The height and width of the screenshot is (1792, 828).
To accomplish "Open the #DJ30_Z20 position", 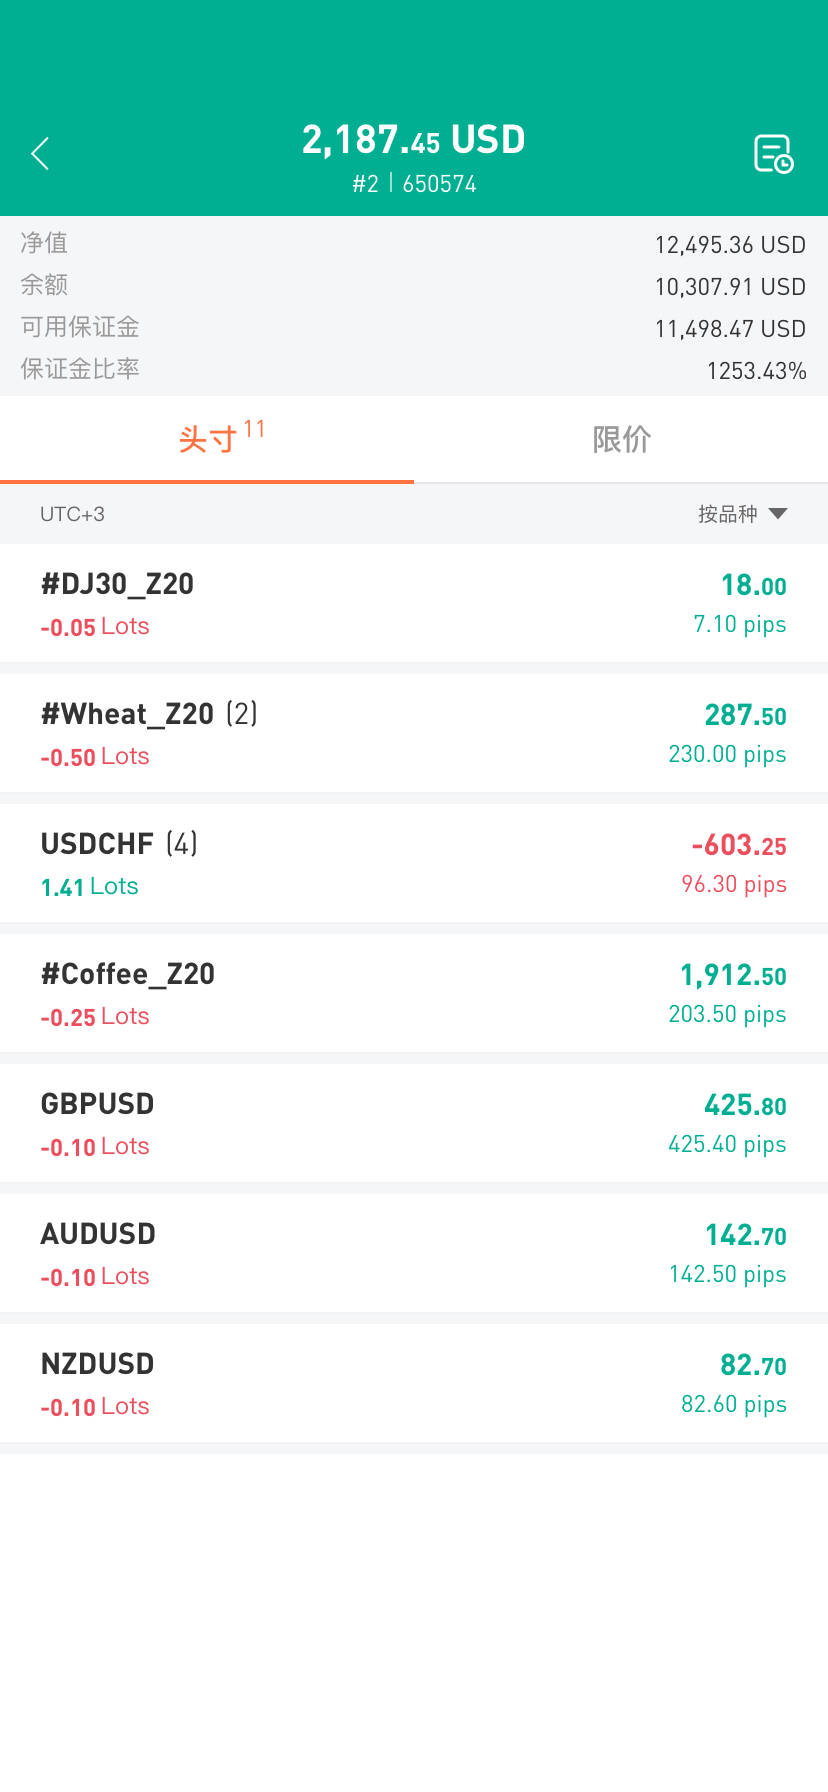I will coord(414,603).
